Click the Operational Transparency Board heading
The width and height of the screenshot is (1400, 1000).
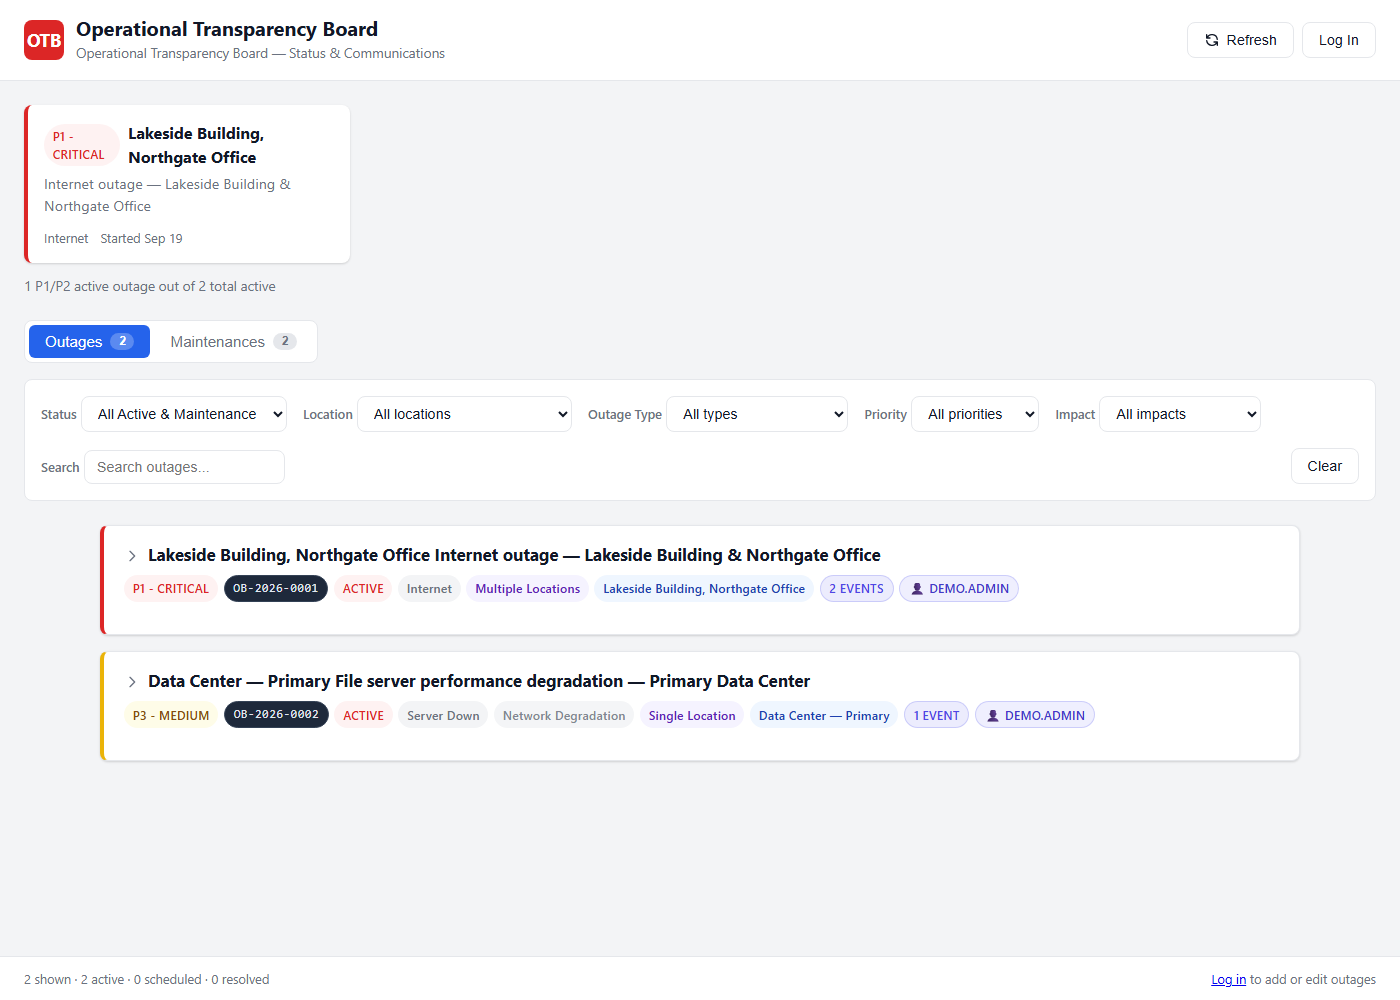227,30
